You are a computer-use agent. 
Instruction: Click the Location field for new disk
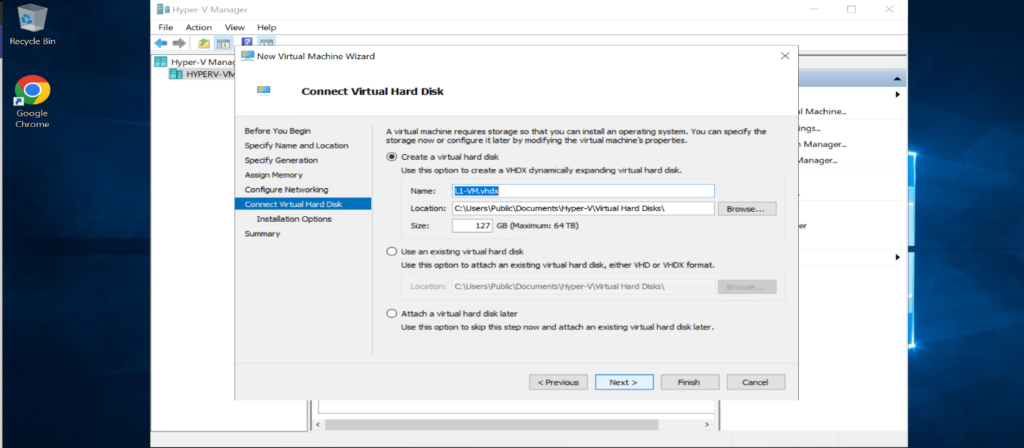click(x=583, y=208)
